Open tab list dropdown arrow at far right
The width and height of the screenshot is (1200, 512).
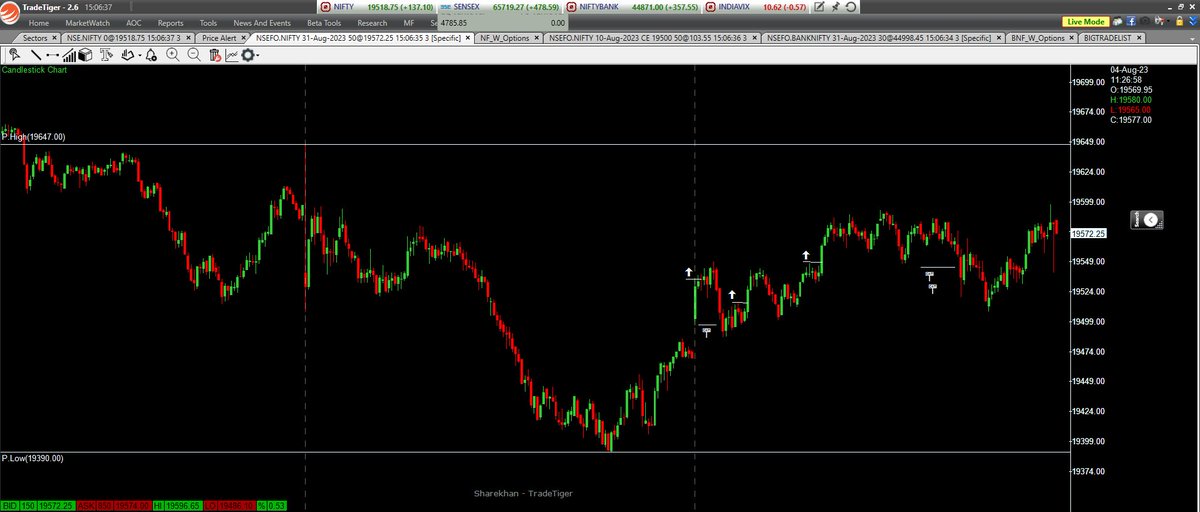(1190, 40)
